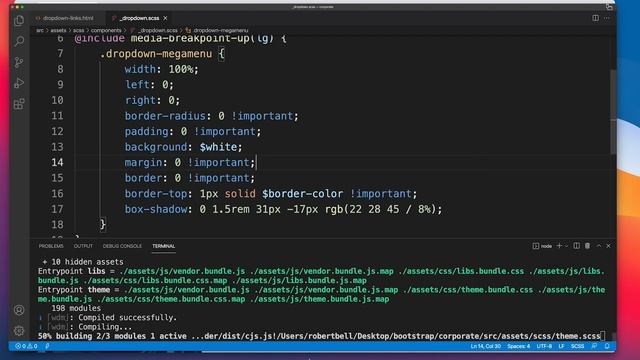Kill the terminal with trash icon
Viewport: 640px width, 360px height.
pos(587,246)
